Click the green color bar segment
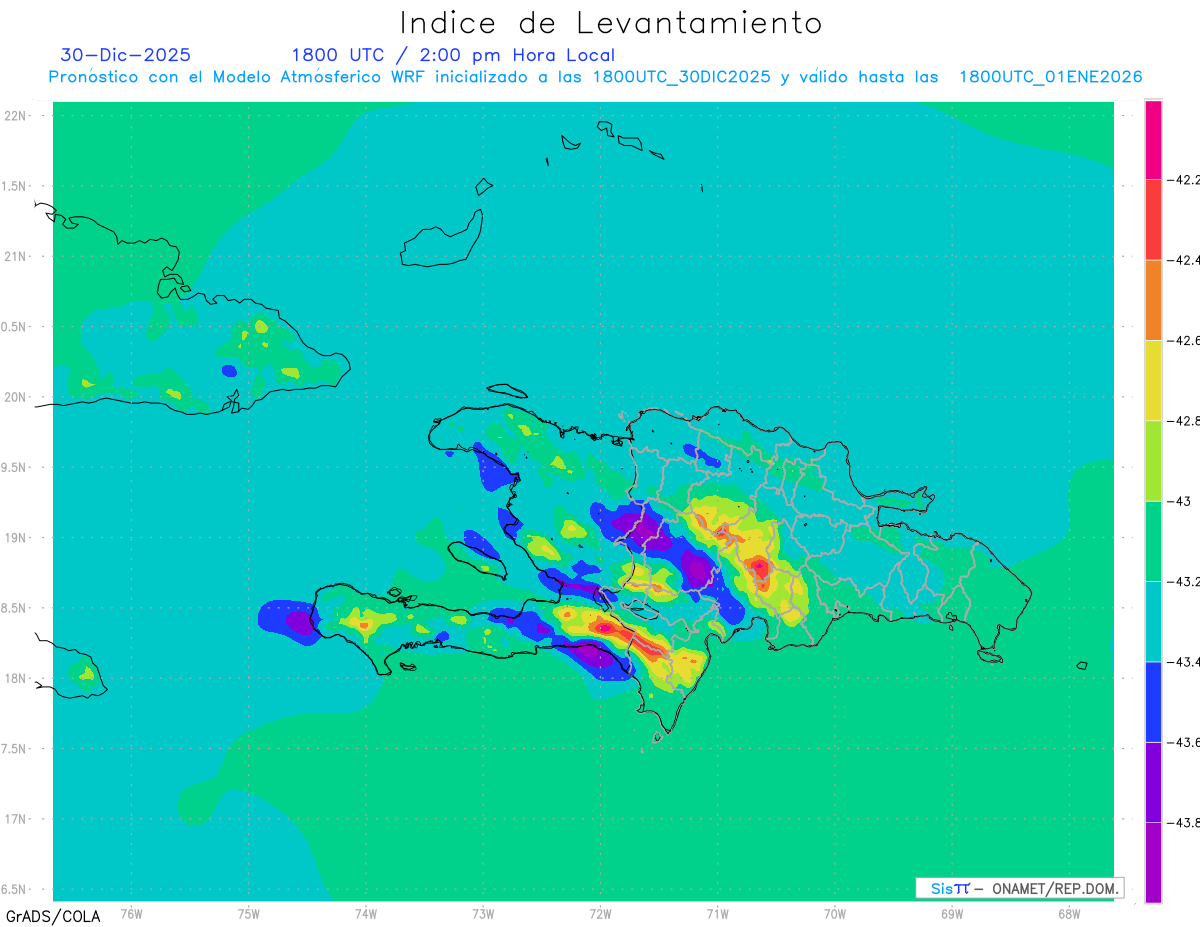Screen dimensions: 1200x927 [x=1153, y=541]
